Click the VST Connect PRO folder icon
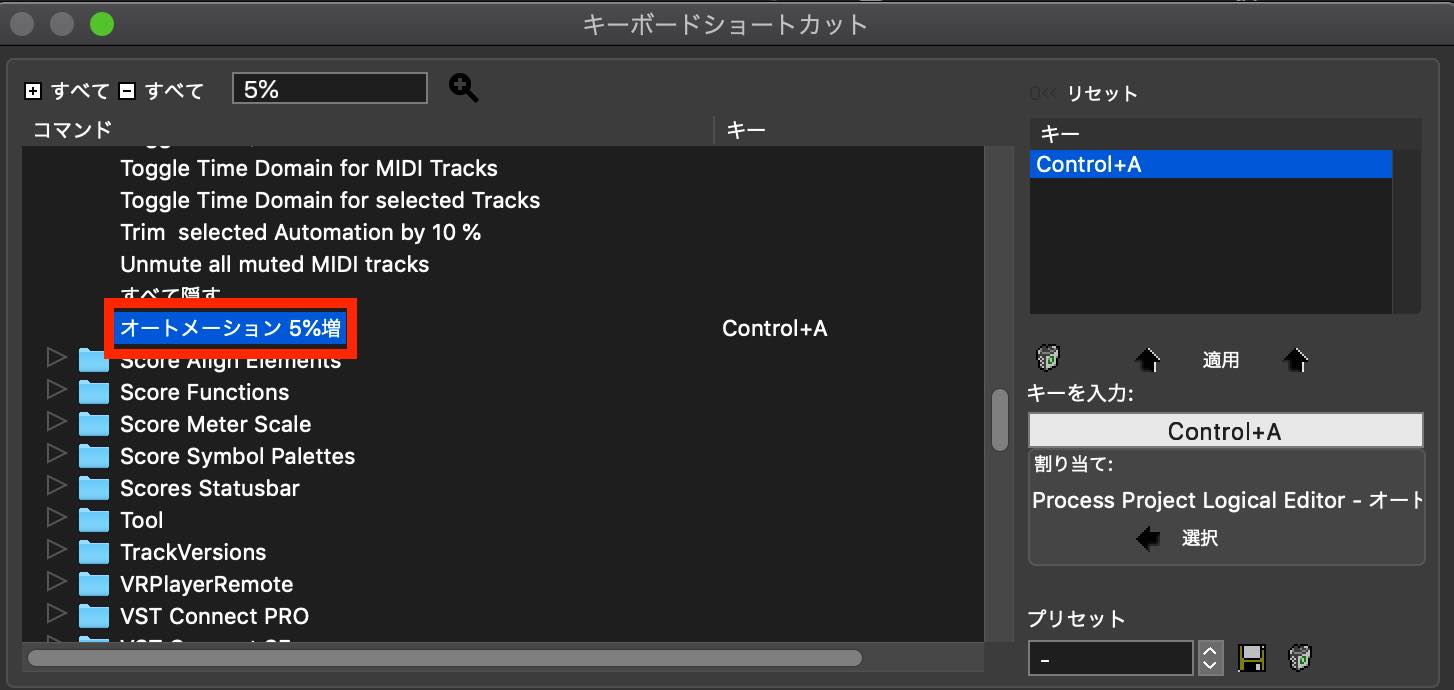The image size is (1454, 690). (x=94, y=616)
